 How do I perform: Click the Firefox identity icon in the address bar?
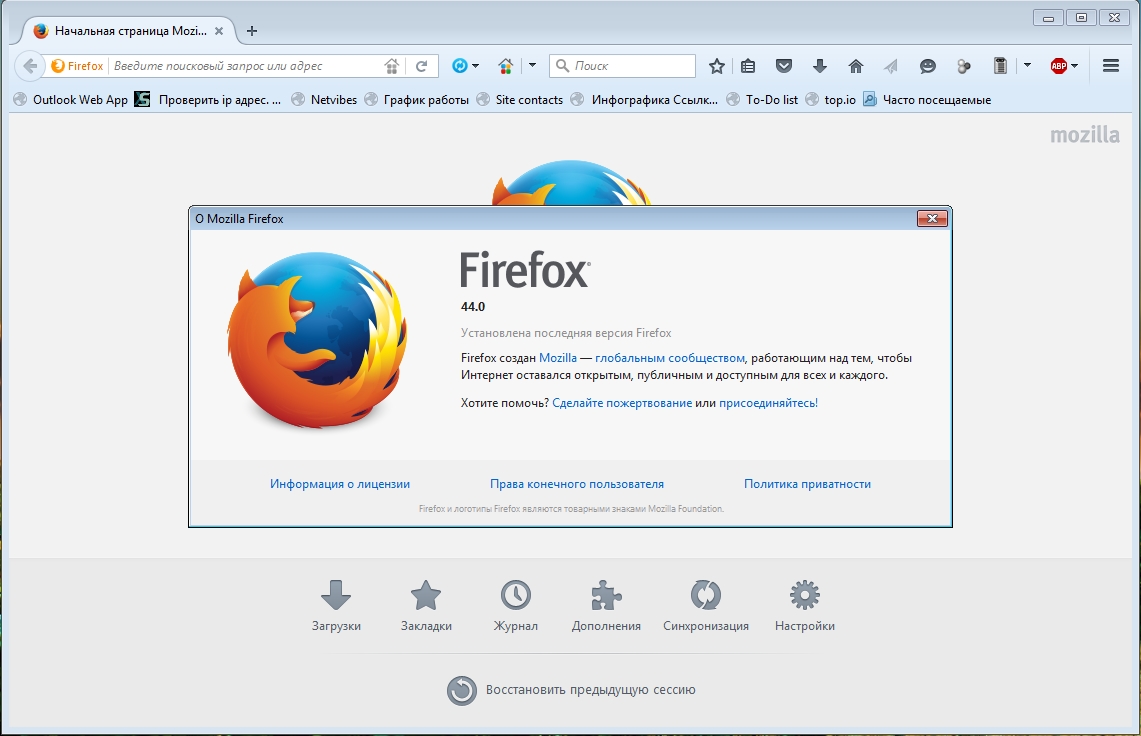pyautogui.click(x=58, y=66)
